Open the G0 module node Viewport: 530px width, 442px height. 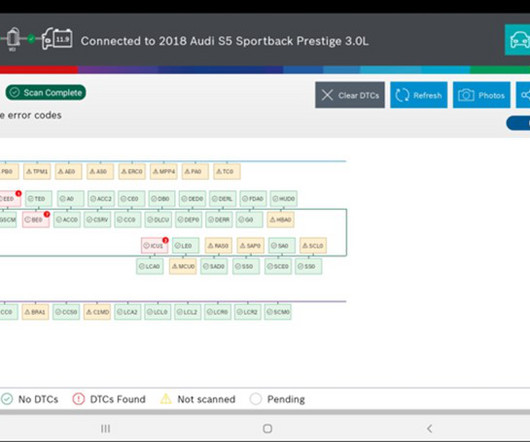[x=250, y=220]
